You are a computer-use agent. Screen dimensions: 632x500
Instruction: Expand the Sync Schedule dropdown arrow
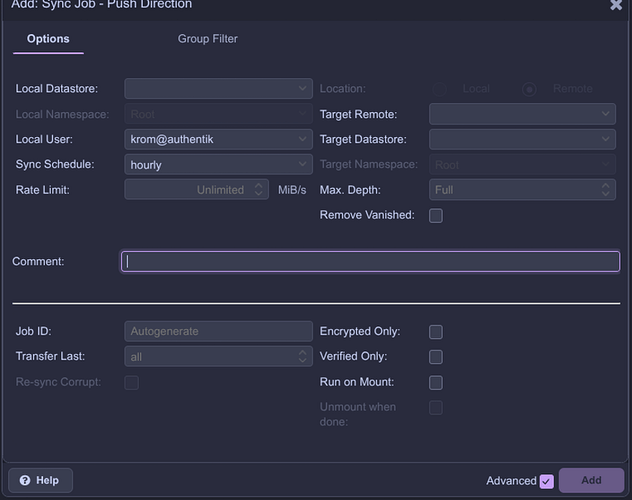[x=304, y=165]
